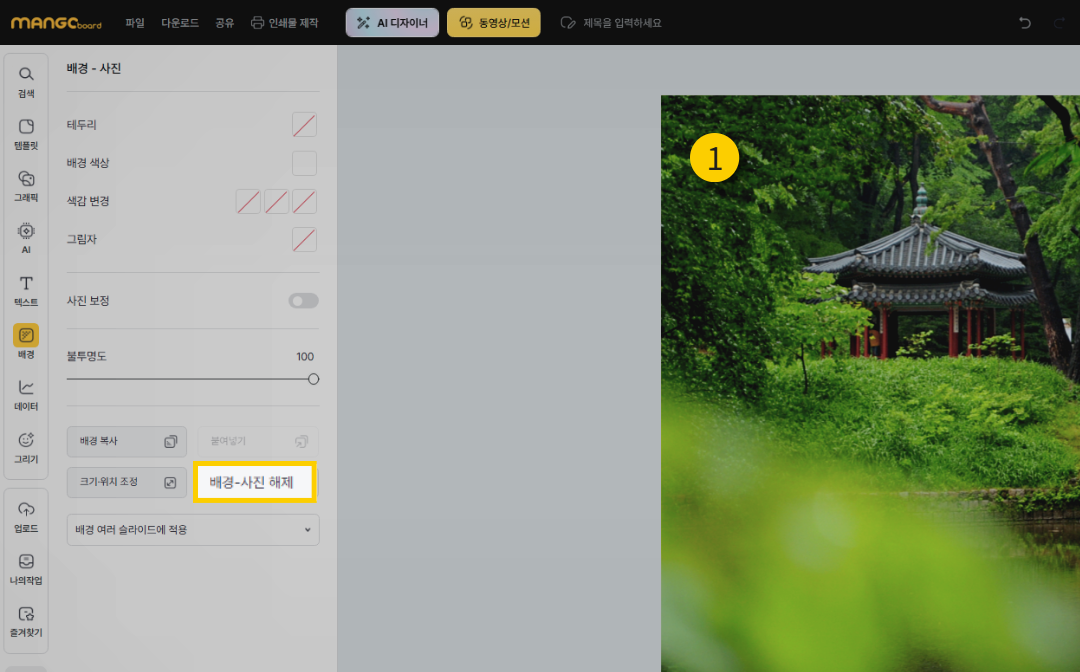Open the 업로드 upload panel

pyautogui.click(x=26, y=514)
